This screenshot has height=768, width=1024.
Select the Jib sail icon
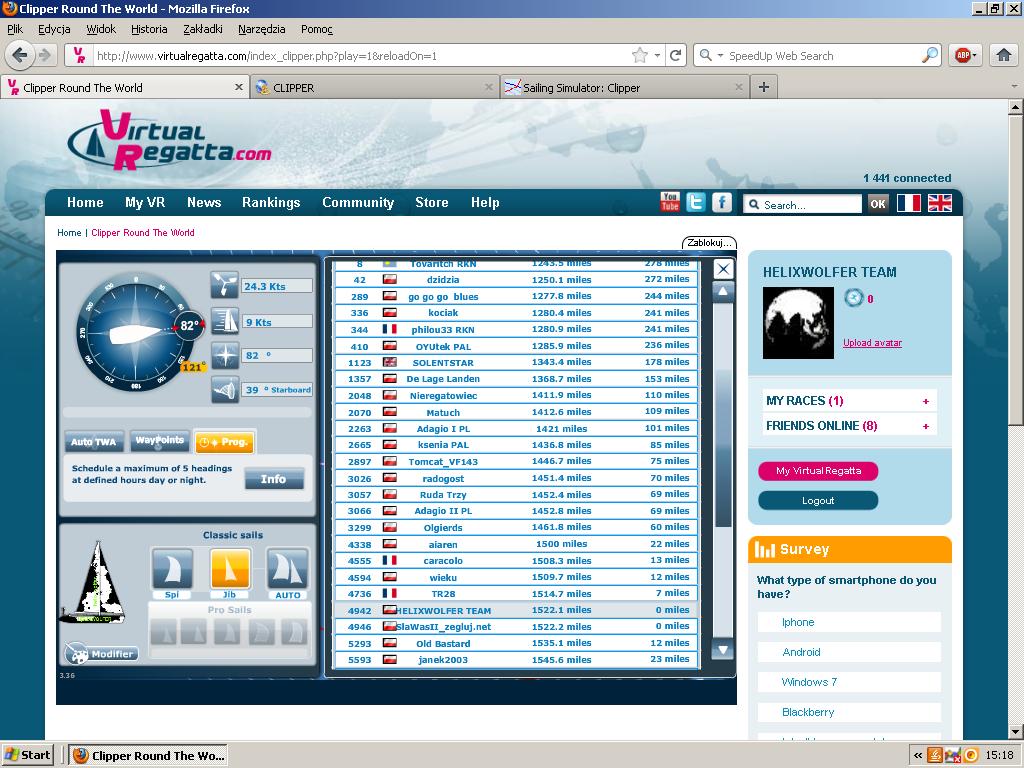[x=230, y=569]
